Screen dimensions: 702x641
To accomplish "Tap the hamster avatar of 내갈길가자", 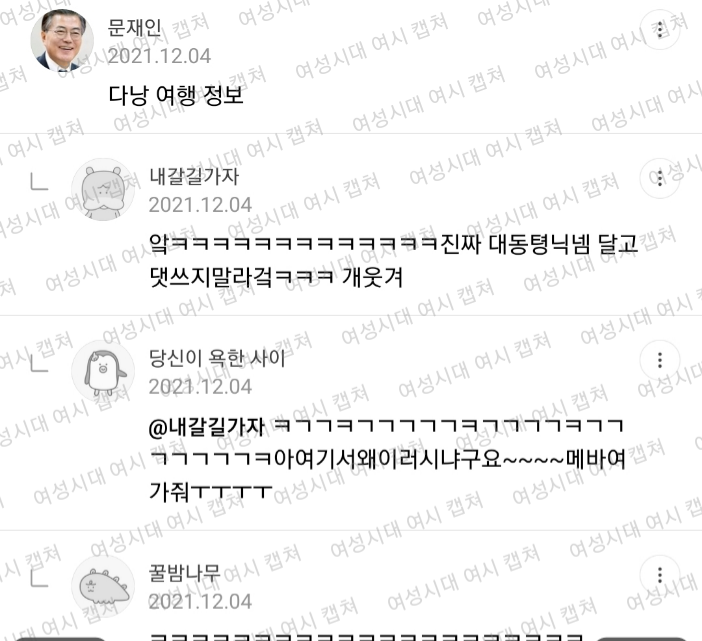I will click(x=103, y=189).
